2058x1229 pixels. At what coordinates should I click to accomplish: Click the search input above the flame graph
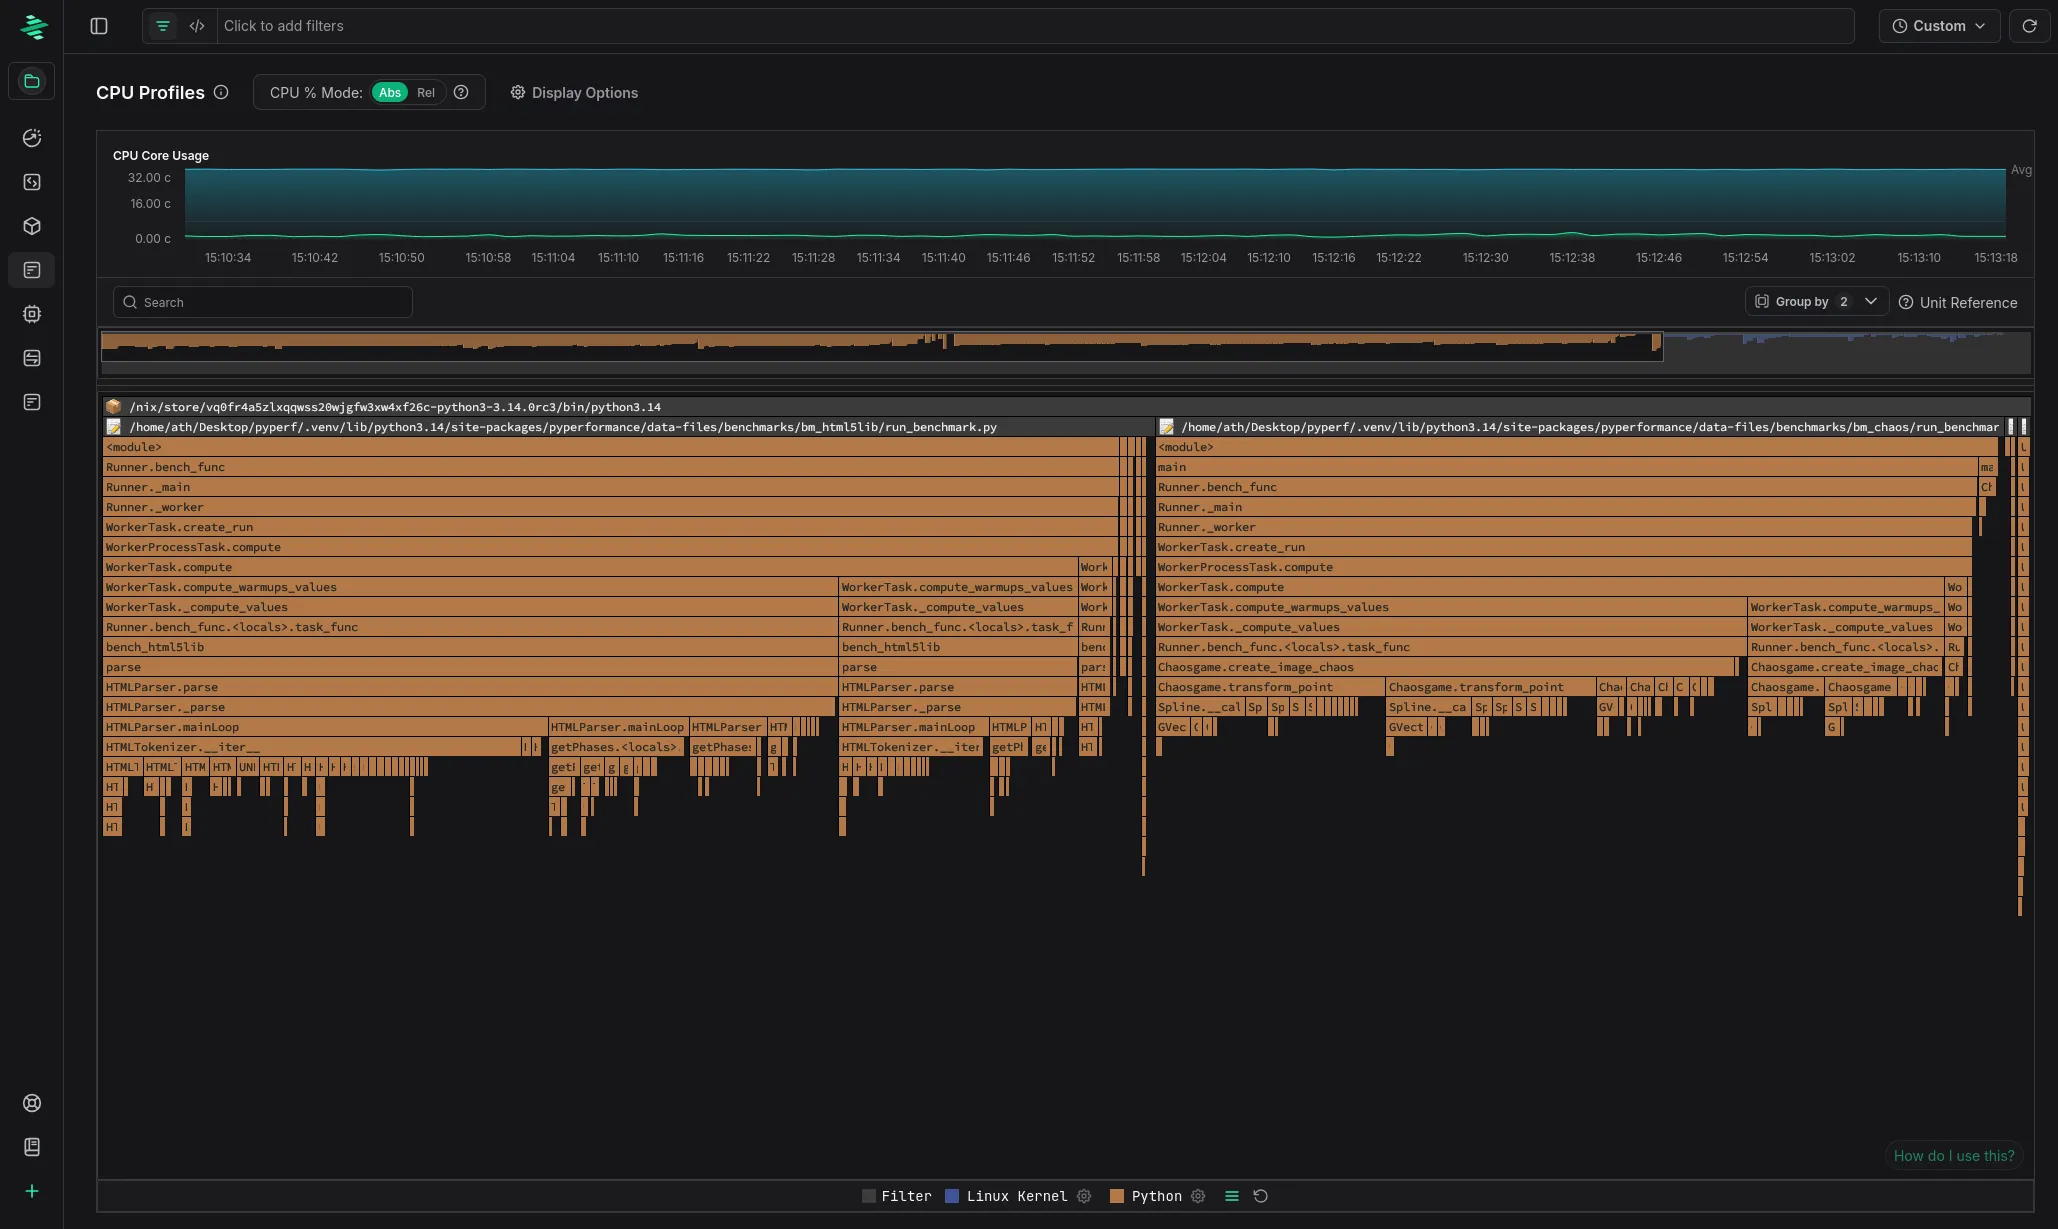262,302
